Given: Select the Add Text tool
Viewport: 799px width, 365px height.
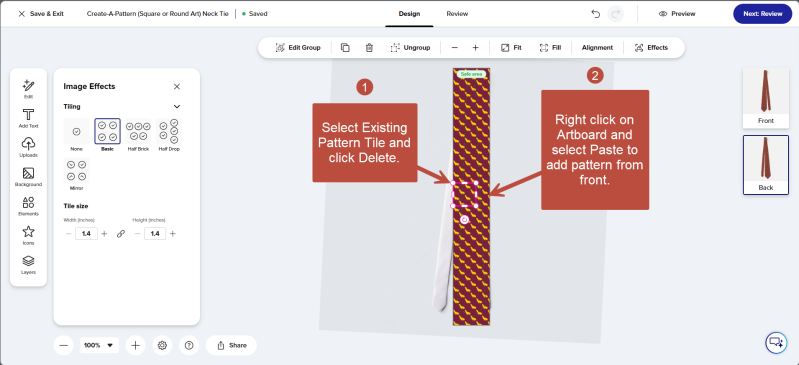Looking at the screenshot, I should [29, 118].
